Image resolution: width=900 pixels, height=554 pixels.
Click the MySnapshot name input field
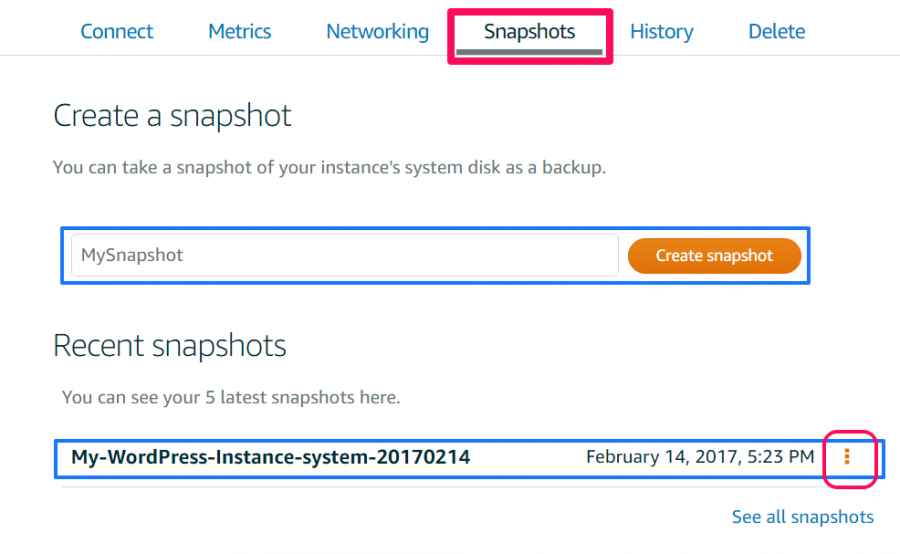click(345, 255)
